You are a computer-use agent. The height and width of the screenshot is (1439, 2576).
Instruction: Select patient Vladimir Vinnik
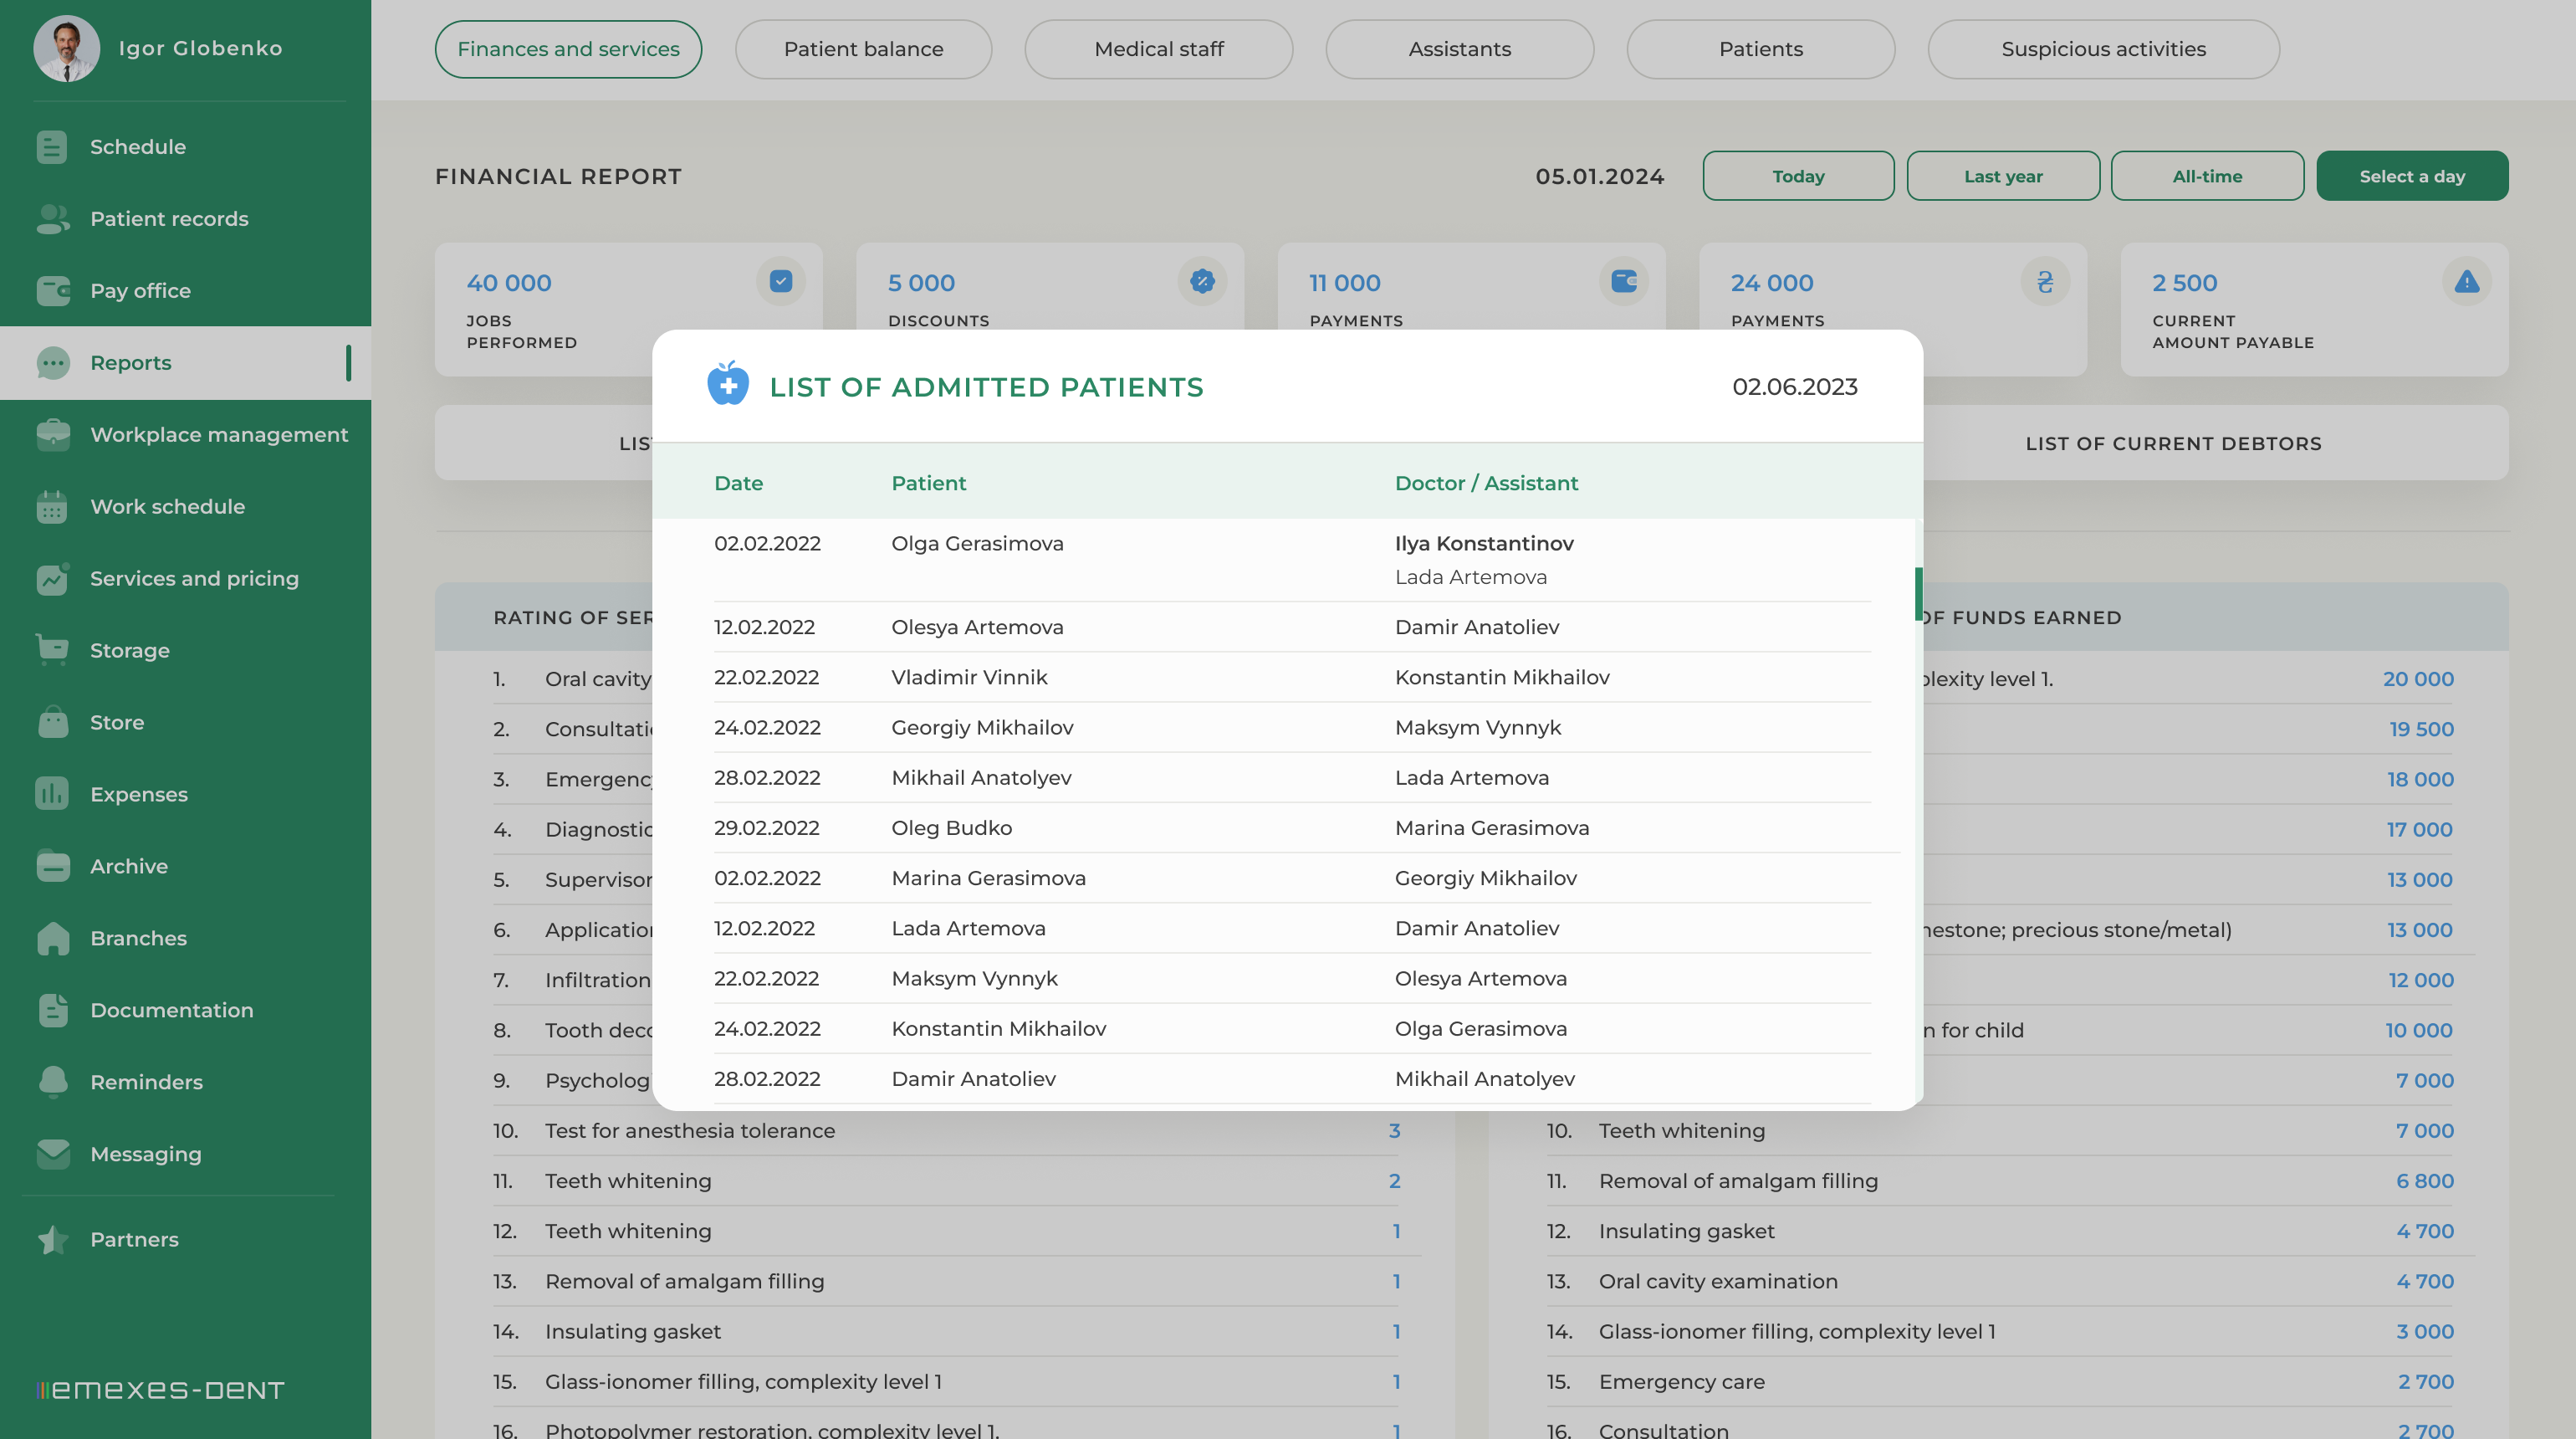click(x=969, y=677)
